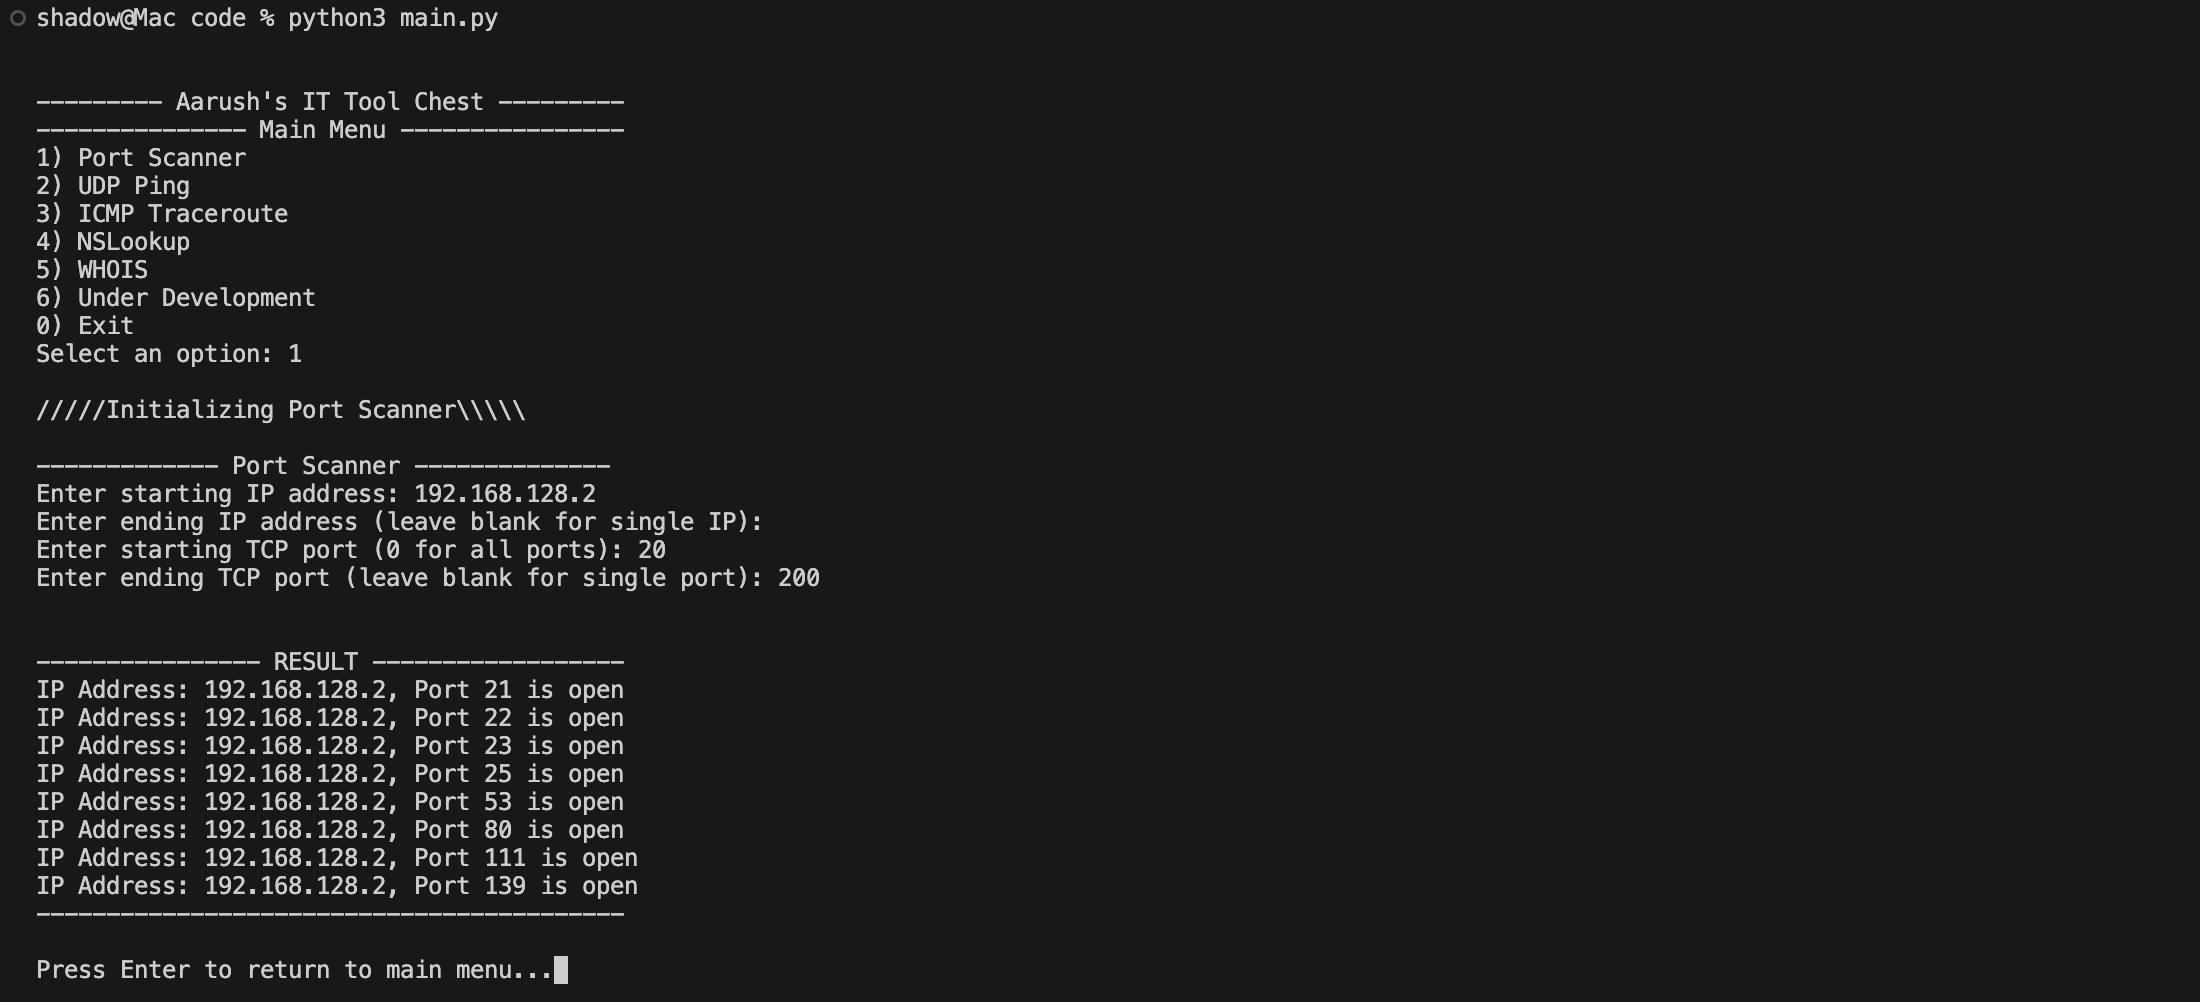Viewport: 2200px width, 1002px height.
Task: Click the Initializing Port Scanner banner text
Action: [x=281, y=410]
